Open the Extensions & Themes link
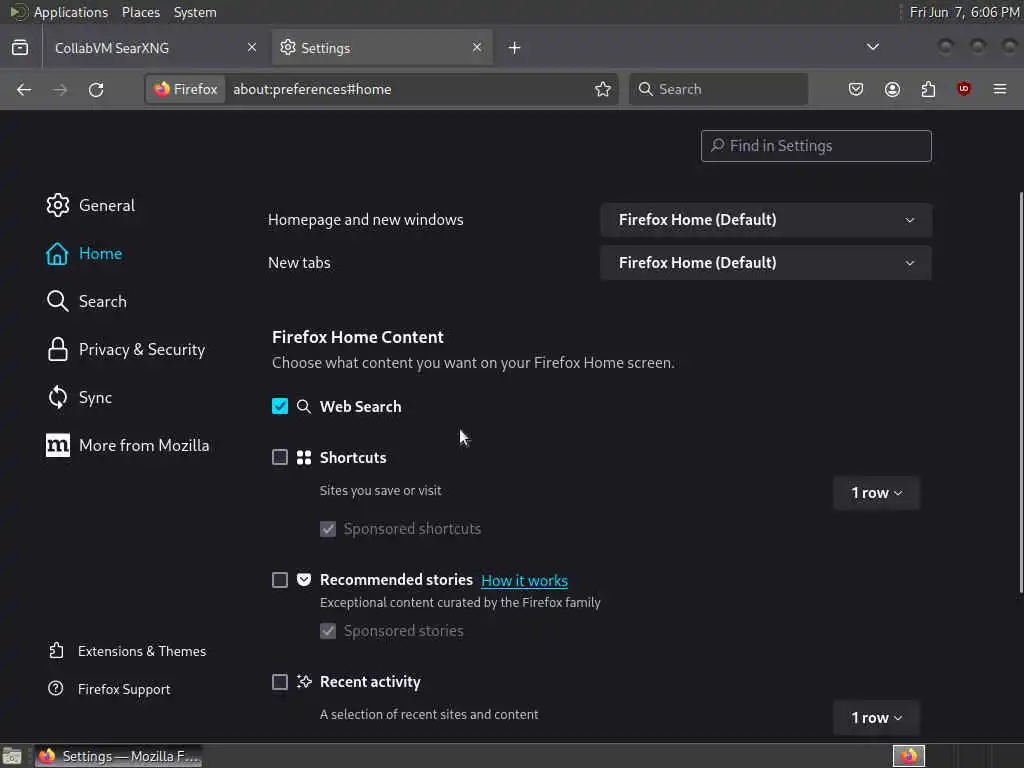Image resolution: width=1024 pixels, height=768 pixels. (x=141, y=651)
